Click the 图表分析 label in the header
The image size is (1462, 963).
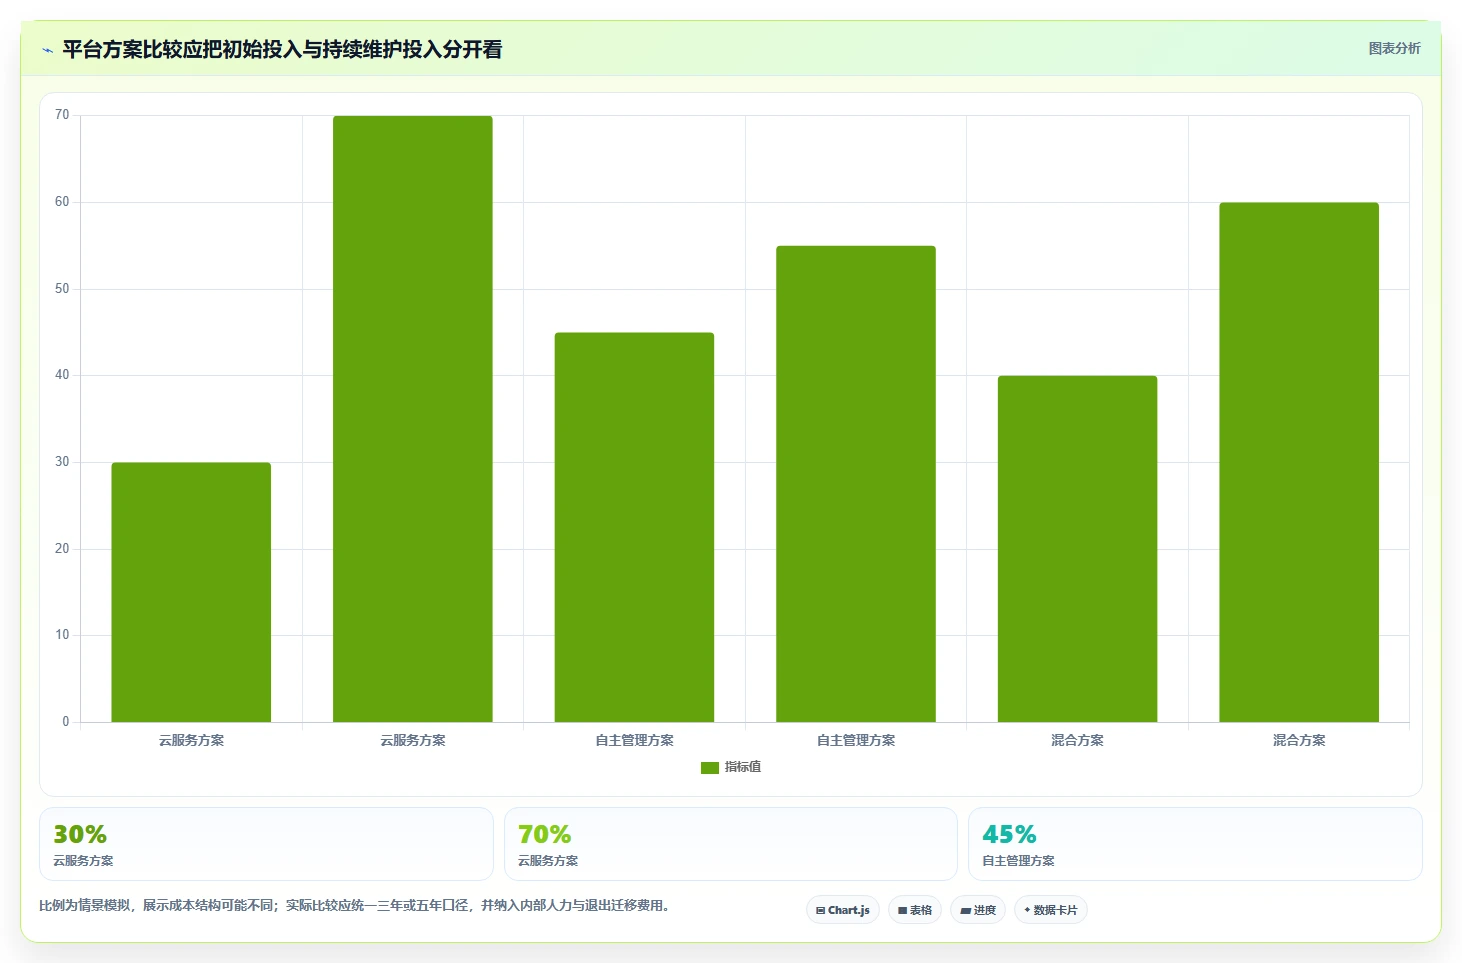pos(1394,48)
